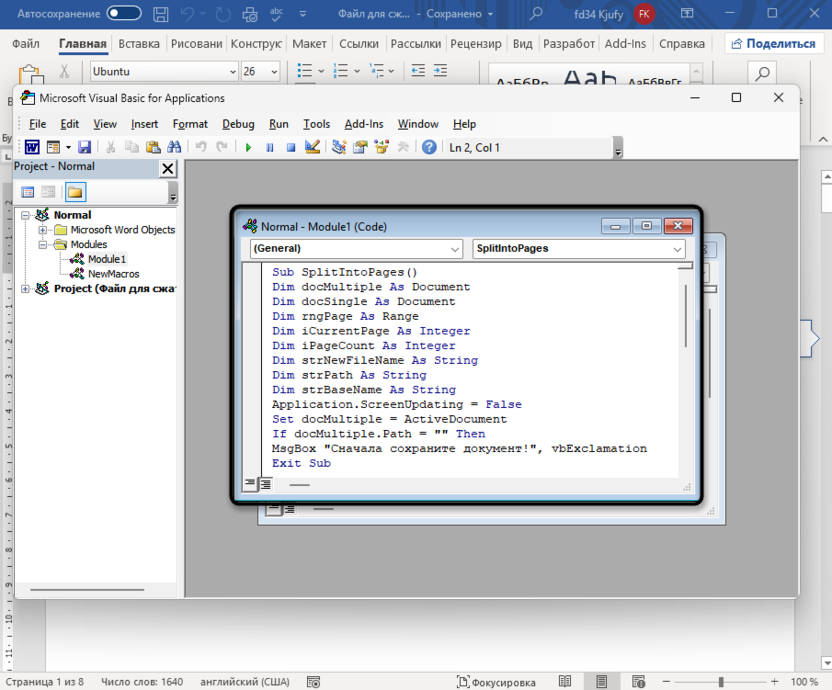Open the (General) object dropdown
This screenshot has height=690, width=832.
coord(356,248)
